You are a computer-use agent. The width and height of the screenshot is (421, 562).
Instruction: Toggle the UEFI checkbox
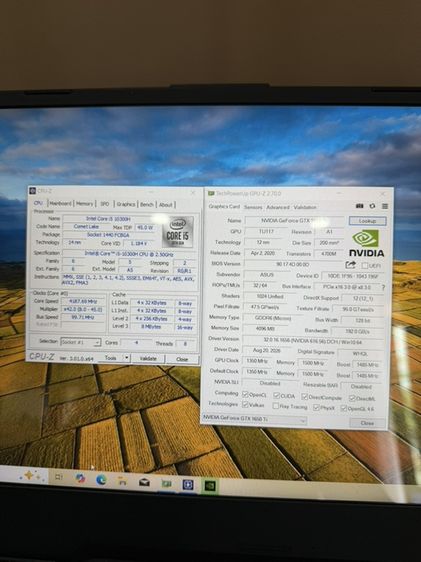tap(365, 266)
